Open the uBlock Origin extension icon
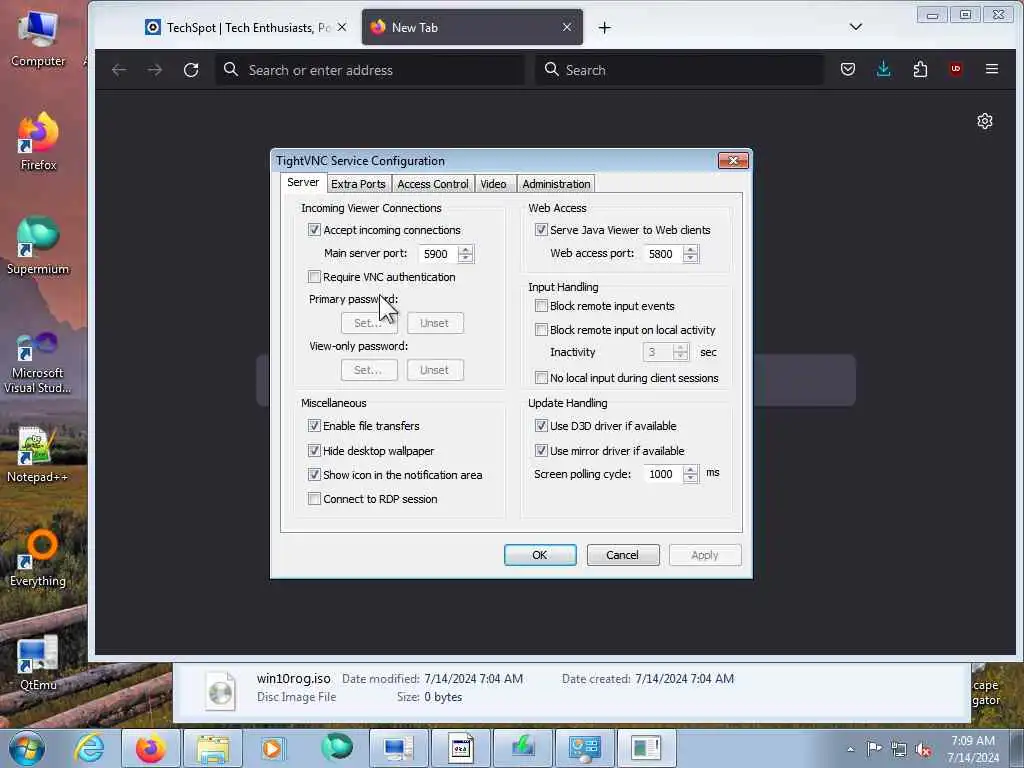1024x768 pixels. (956, 69)
